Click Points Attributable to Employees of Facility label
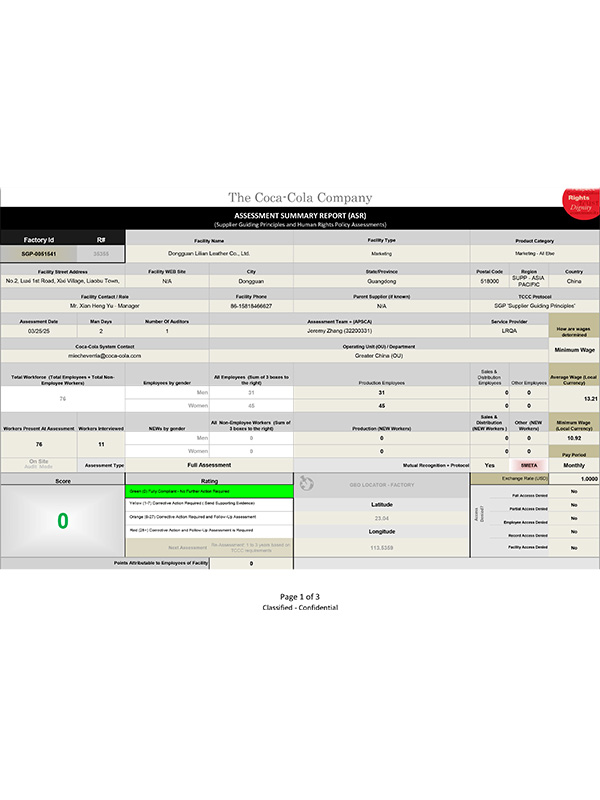The height and width of the screenshot is (800, 600). coord(161,563)
